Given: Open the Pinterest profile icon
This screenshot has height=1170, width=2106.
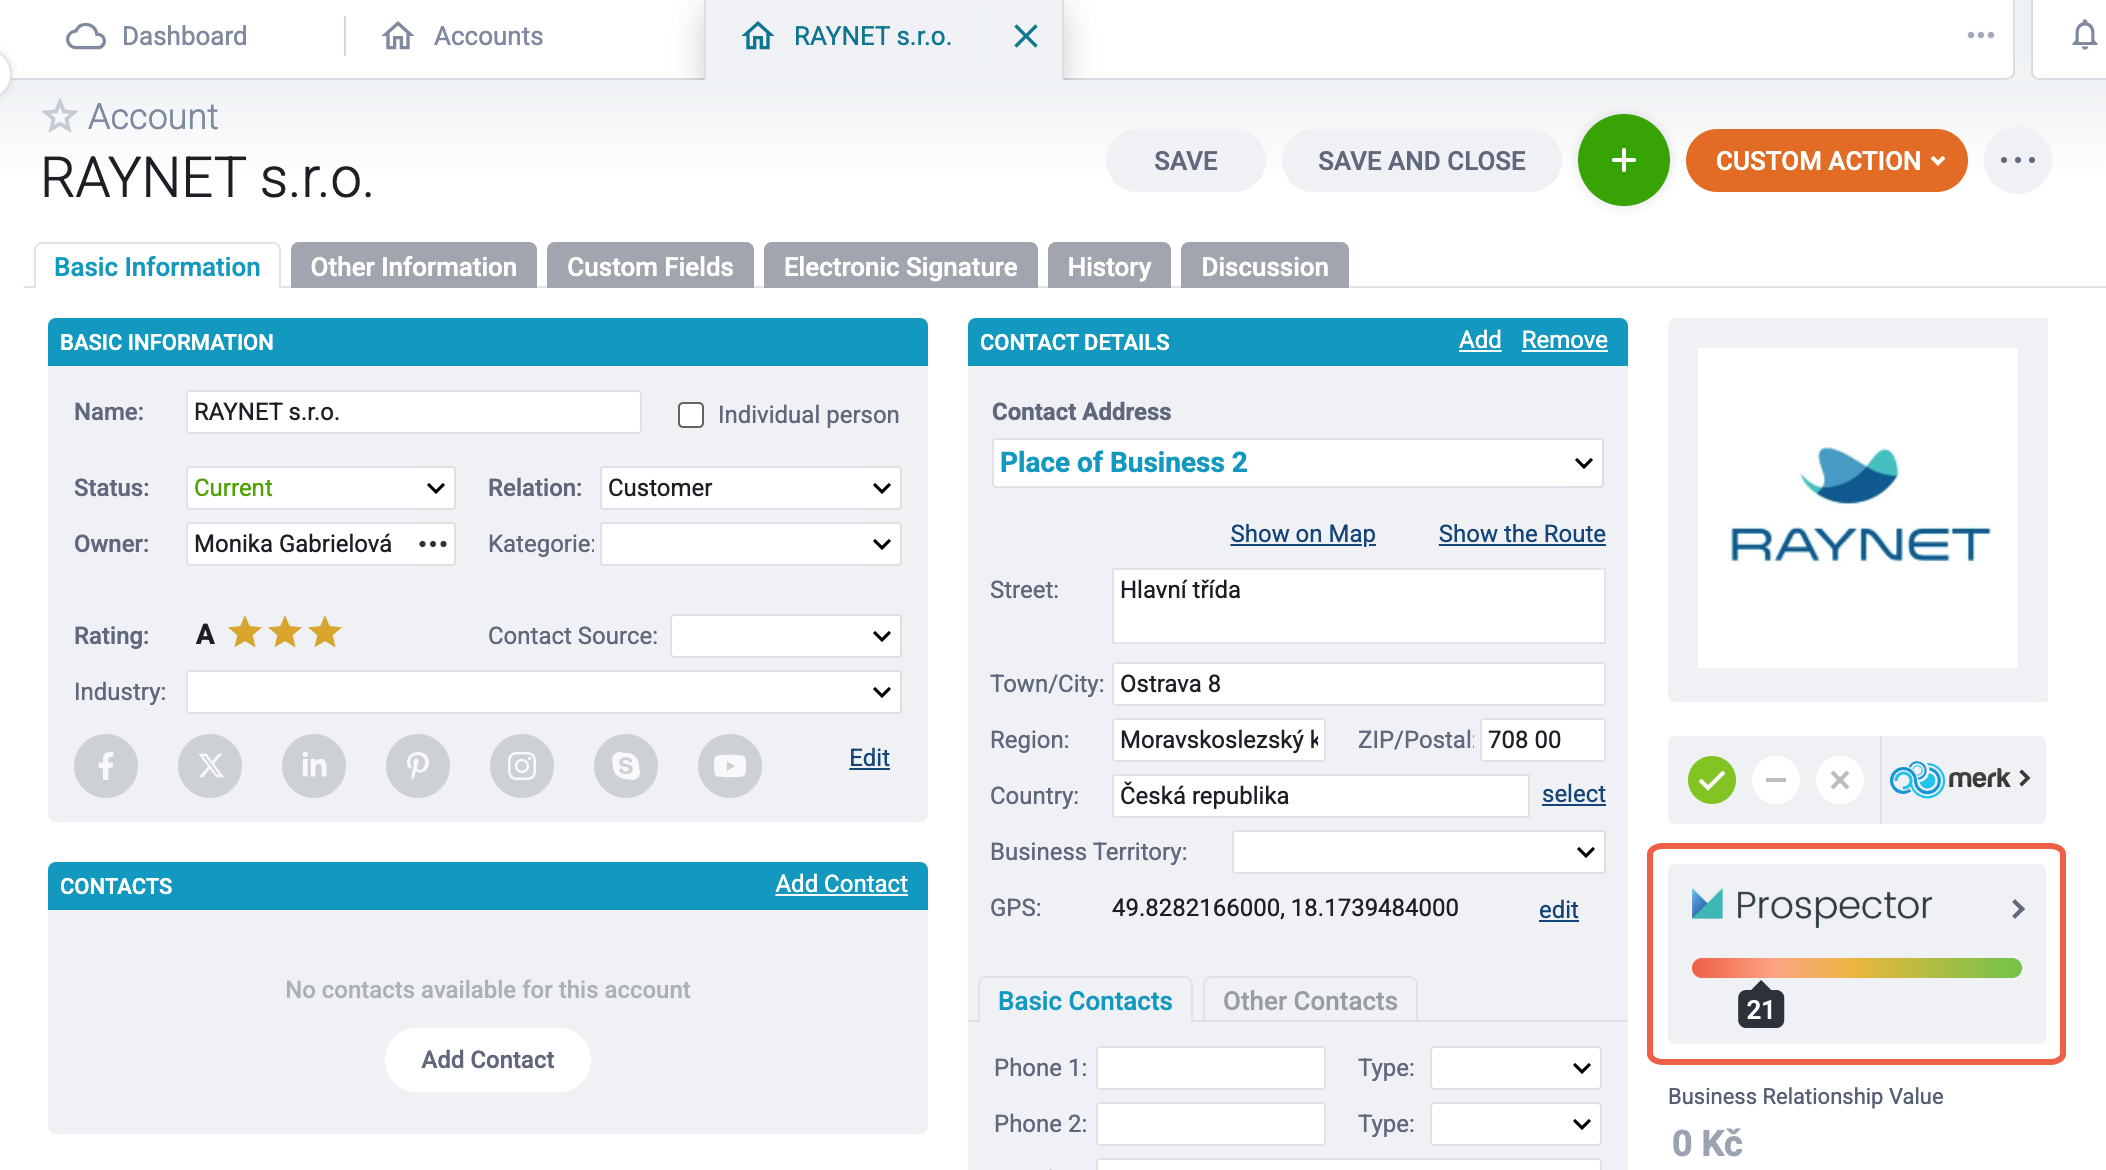Looking at the screenshot, I should point(418,766).
